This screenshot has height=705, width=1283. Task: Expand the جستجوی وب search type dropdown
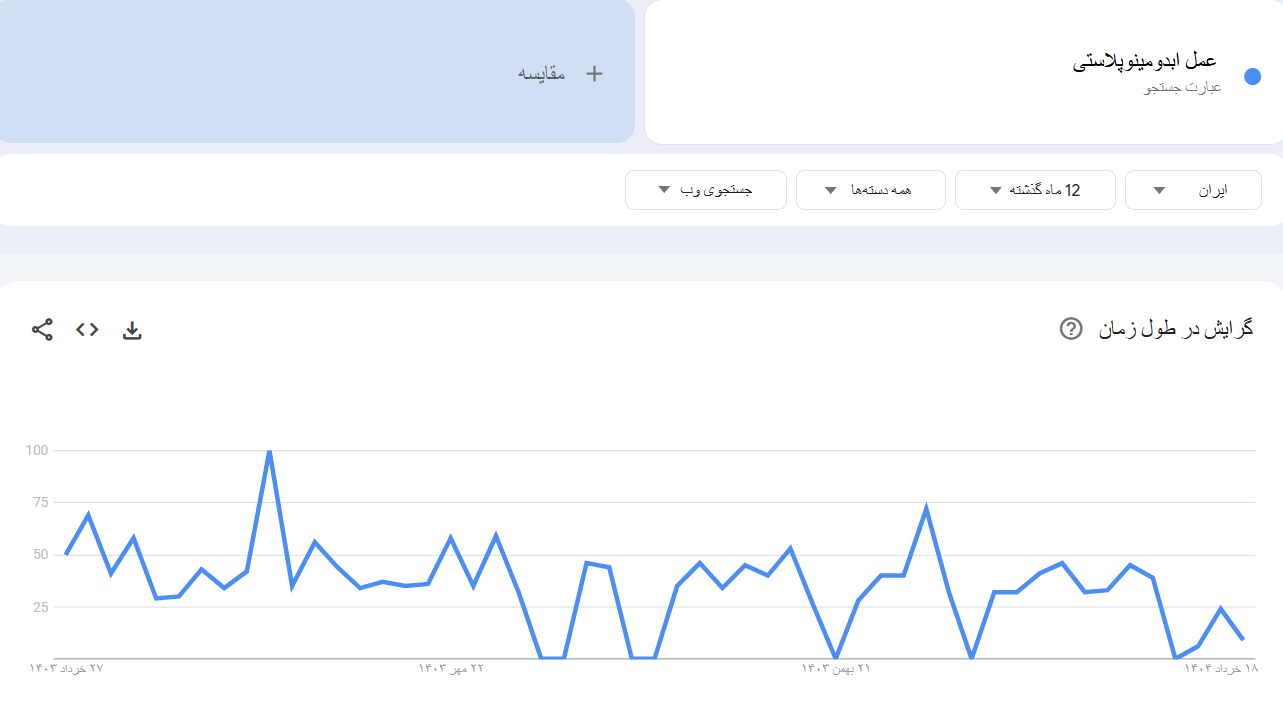point(705,190)
